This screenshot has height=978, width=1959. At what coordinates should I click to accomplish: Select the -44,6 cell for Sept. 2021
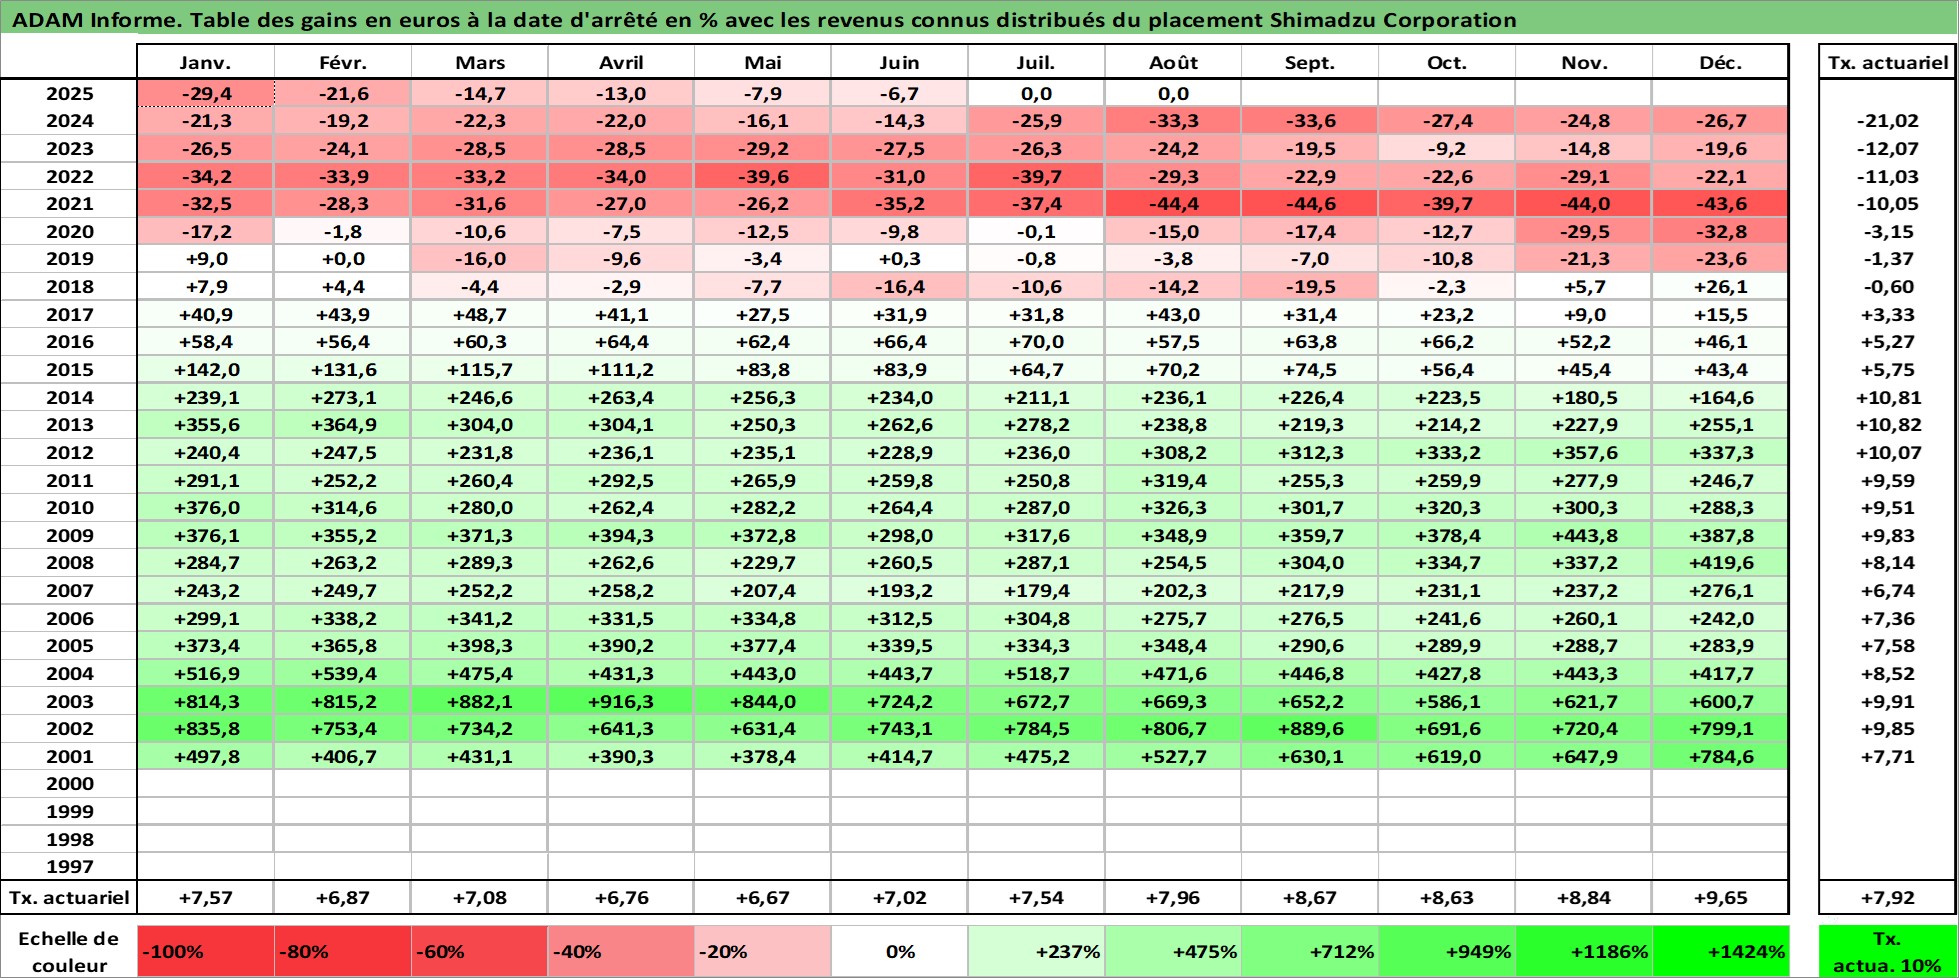(x=1310, y=204)
